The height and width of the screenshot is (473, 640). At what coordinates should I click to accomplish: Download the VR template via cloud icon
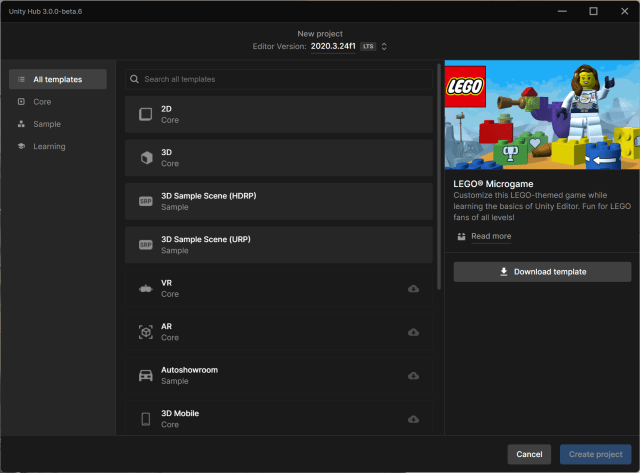(413, 289)
